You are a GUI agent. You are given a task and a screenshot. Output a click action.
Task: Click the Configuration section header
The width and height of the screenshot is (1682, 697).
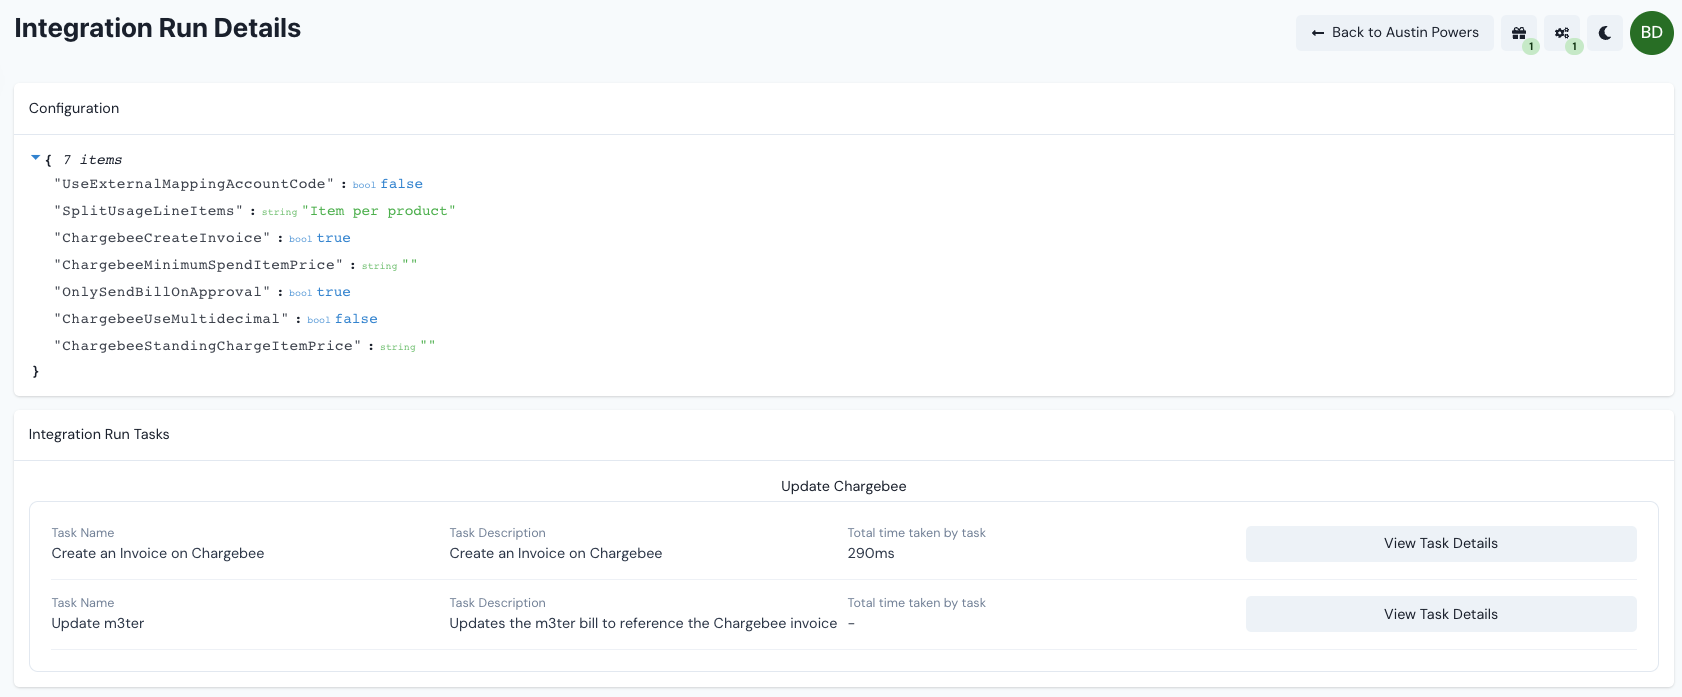point(74,108)
